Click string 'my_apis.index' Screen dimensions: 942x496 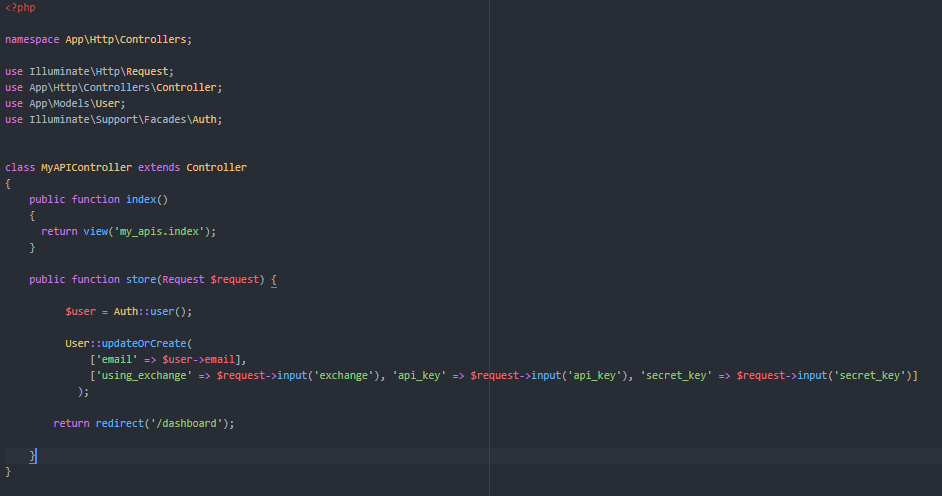tap(159, 231)
